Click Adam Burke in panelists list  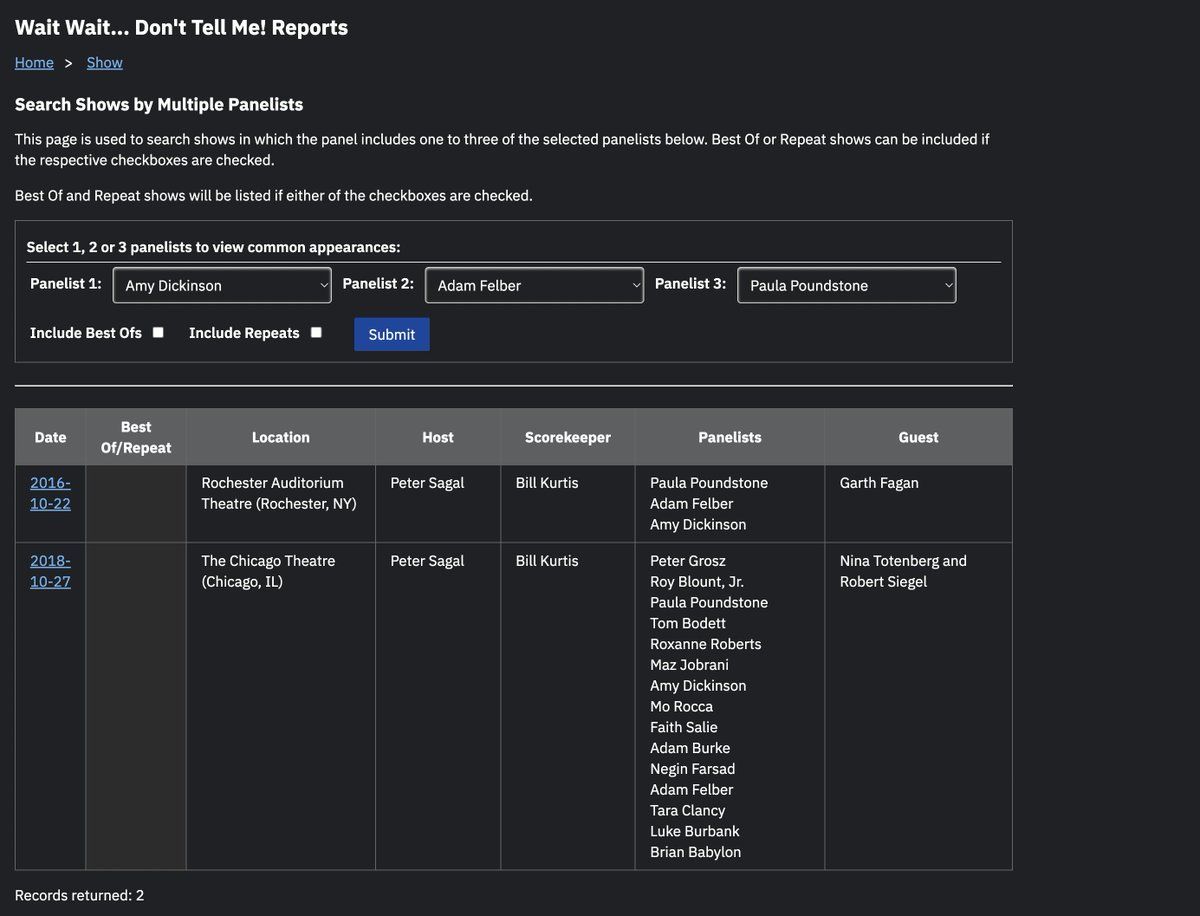(x=690, y=748)
